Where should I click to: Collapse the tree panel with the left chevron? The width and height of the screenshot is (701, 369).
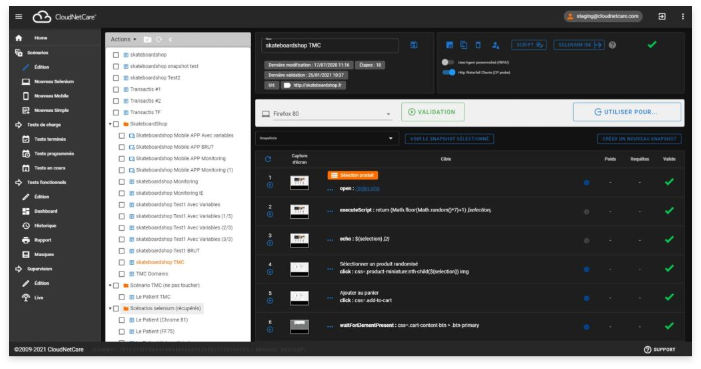[170, 39]
